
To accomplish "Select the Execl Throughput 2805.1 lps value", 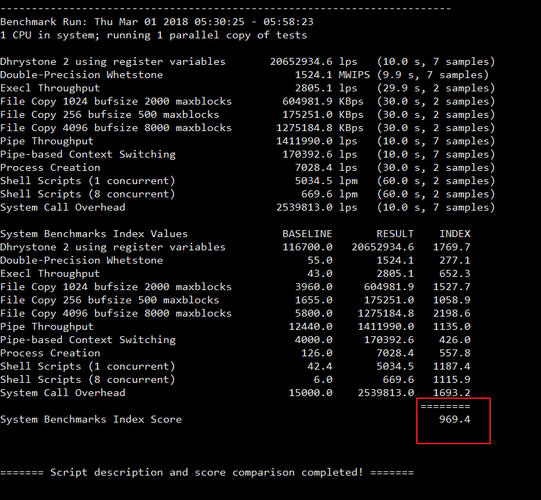I will pyautogui.click(x=326, y=88).
